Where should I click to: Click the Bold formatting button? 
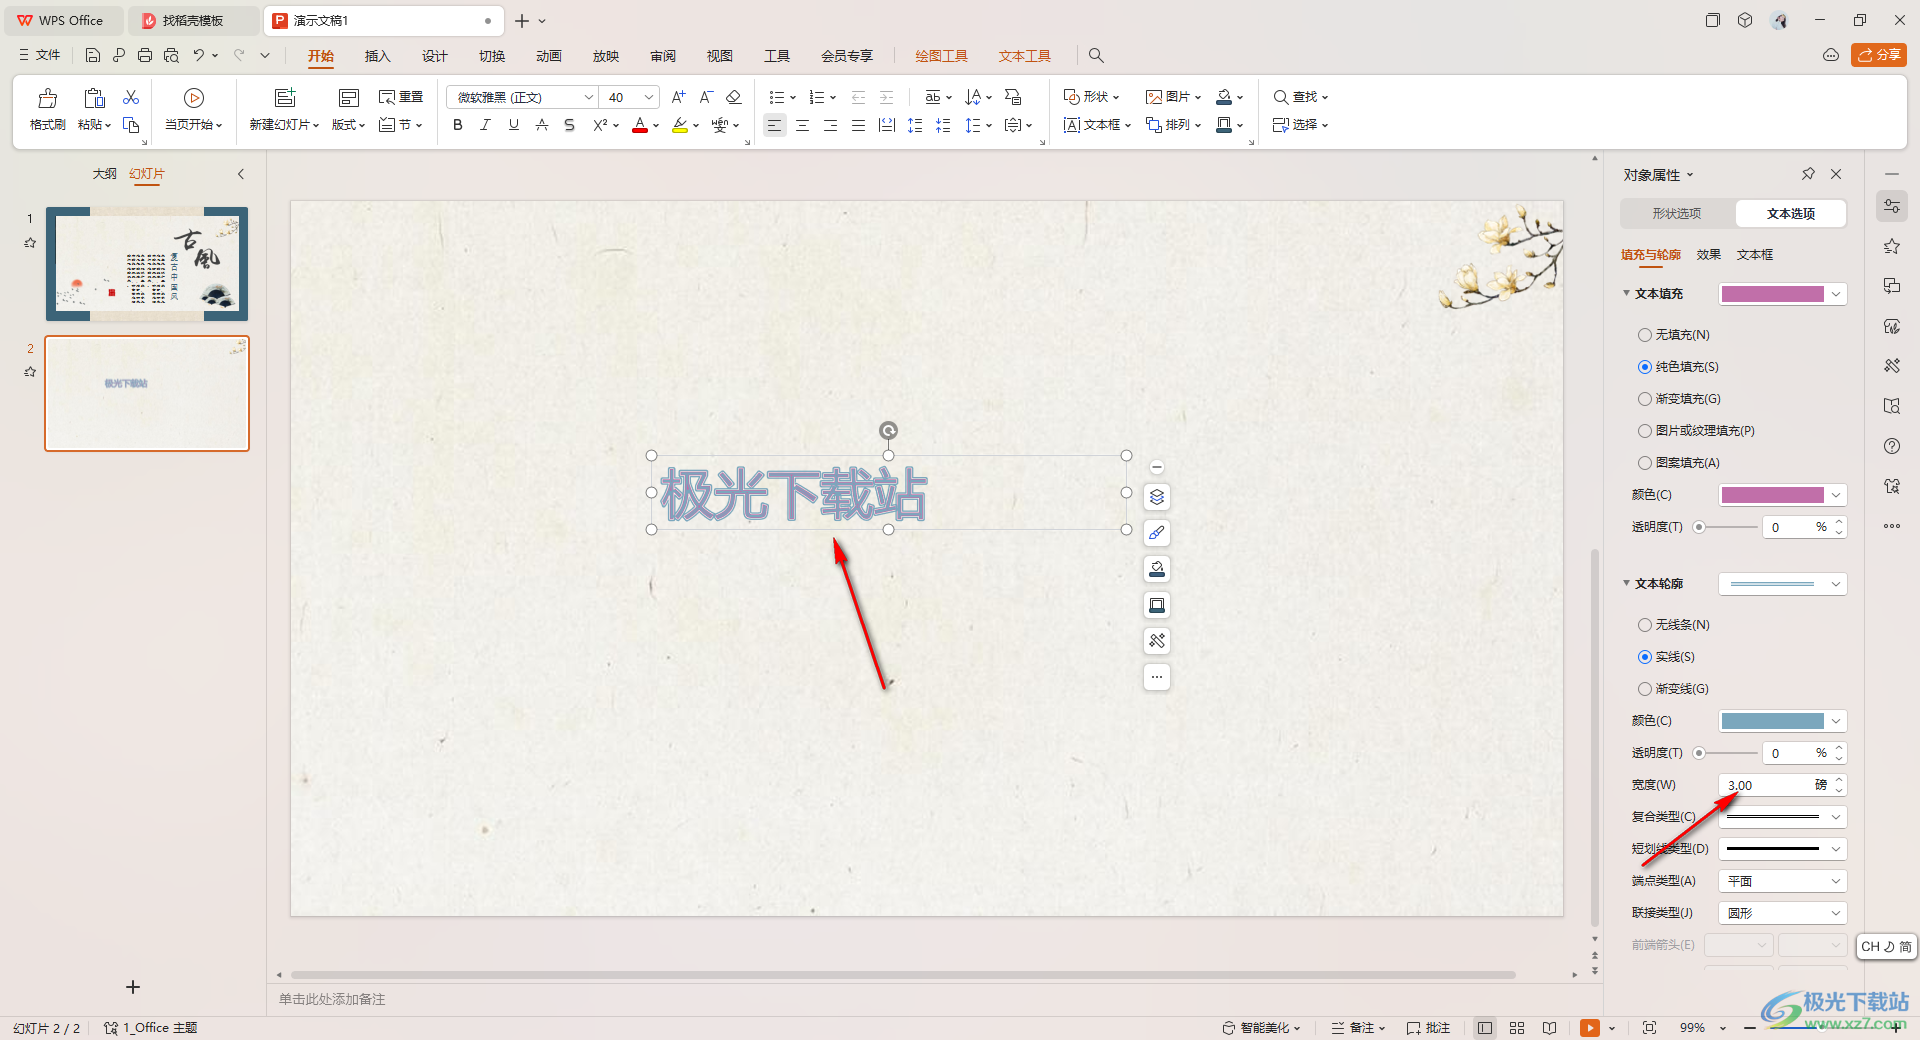(x=458, y=125)
